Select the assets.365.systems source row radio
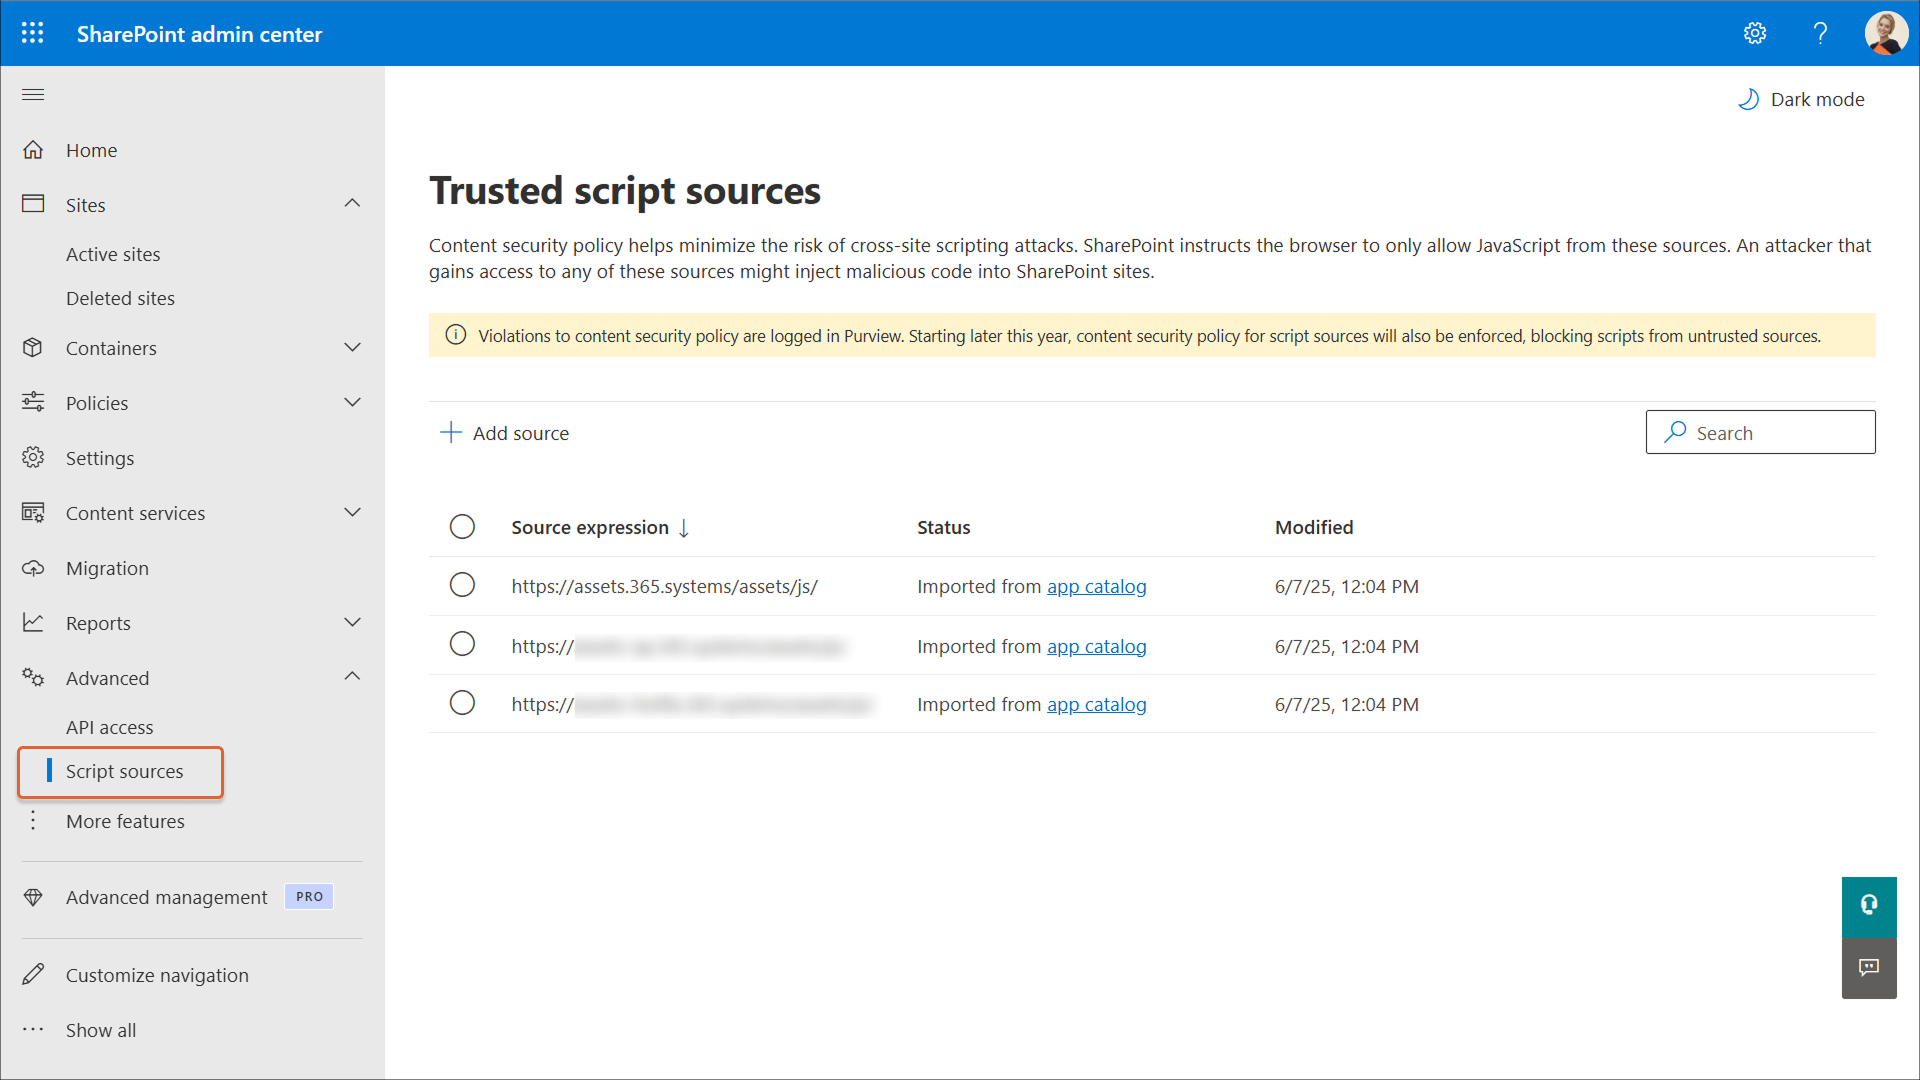Viewport: 1920px width, 1080px height. point(462,585)
